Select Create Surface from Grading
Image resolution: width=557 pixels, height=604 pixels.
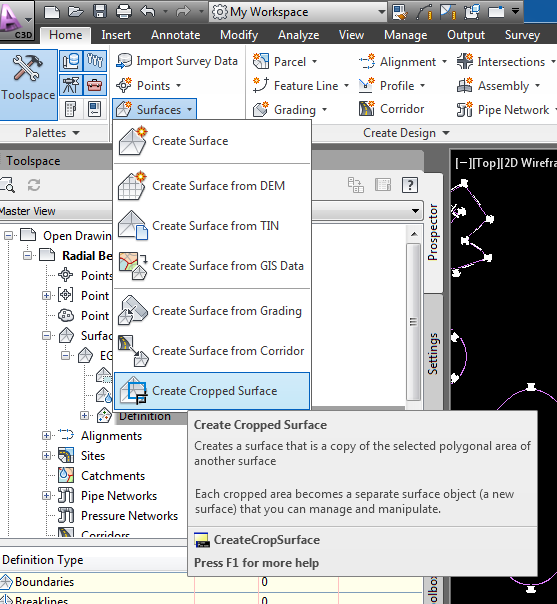pyautogui.click(x=212, y=311)
